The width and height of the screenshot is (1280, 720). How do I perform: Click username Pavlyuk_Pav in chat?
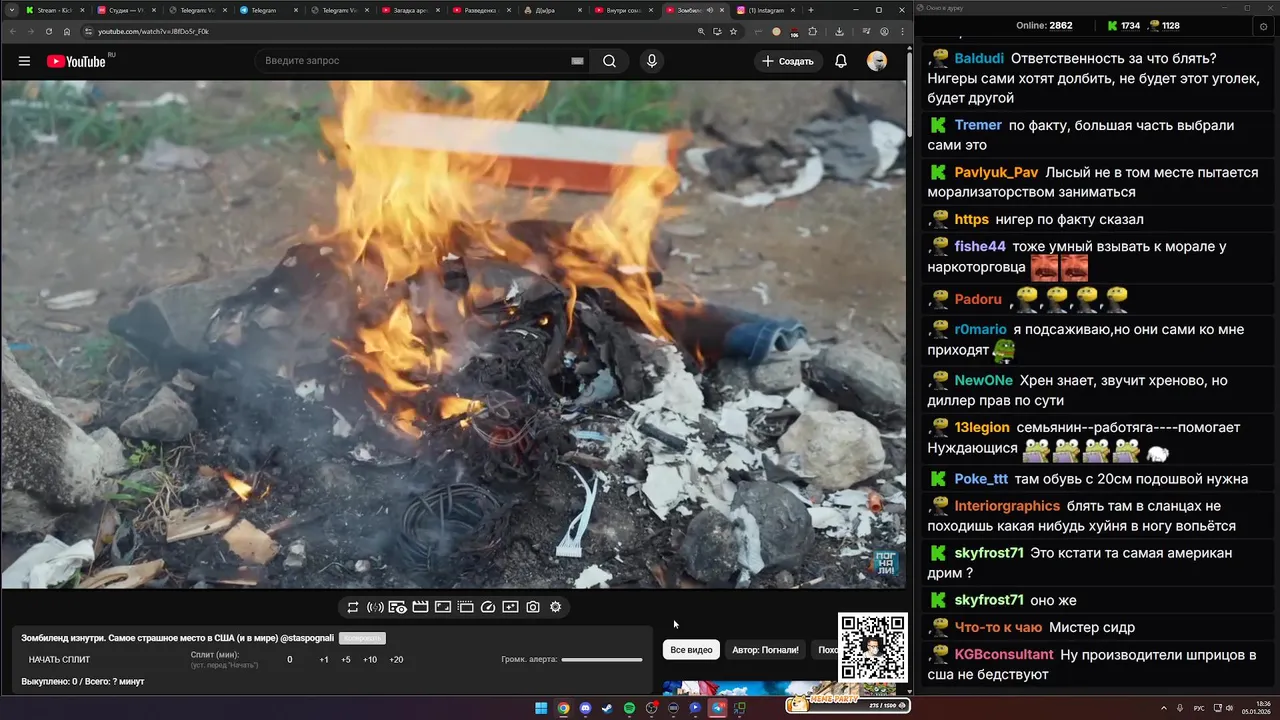click(x=996, y=172)
